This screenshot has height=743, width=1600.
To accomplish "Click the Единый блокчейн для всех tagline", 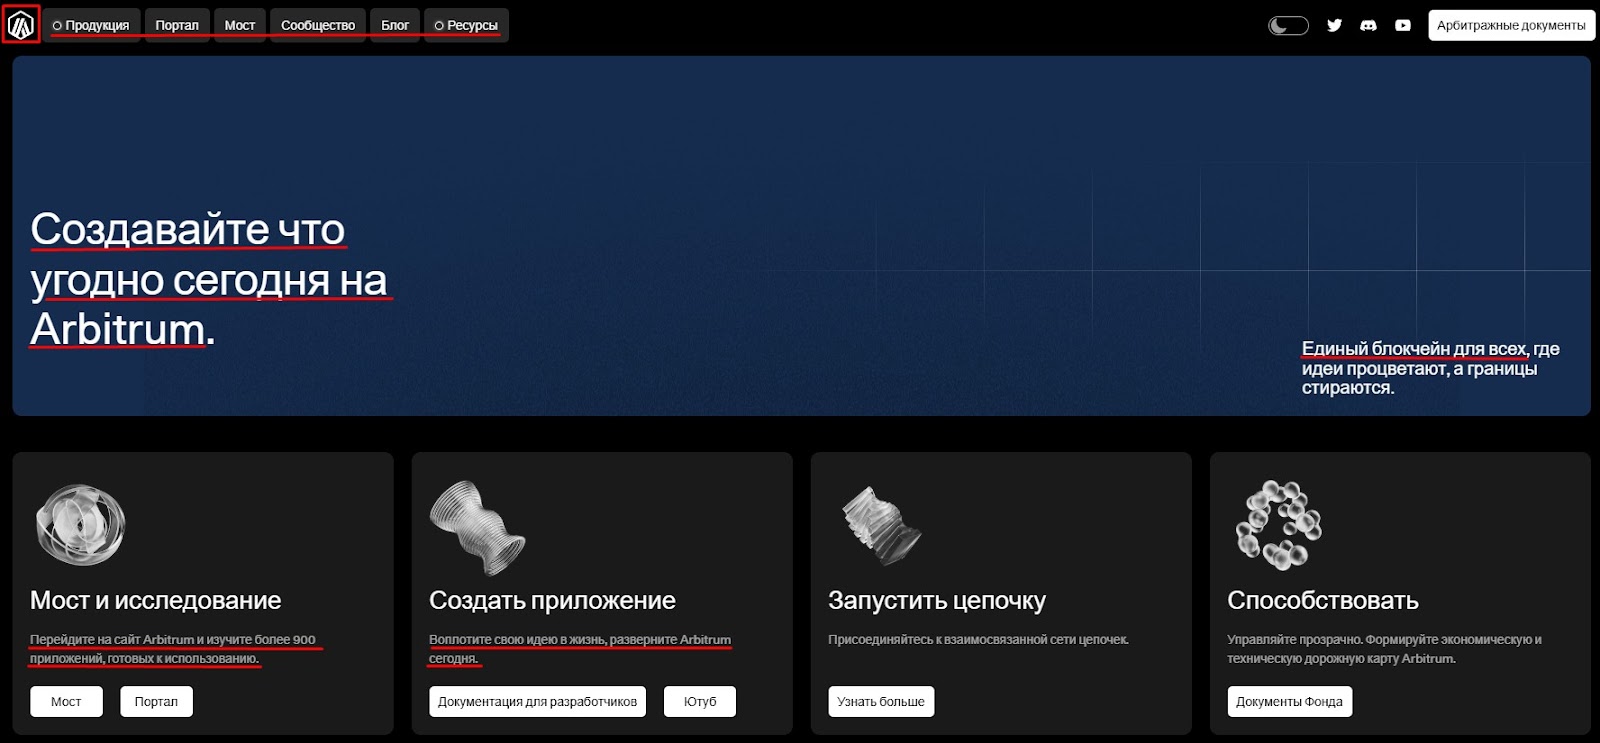I will 1414,349.
